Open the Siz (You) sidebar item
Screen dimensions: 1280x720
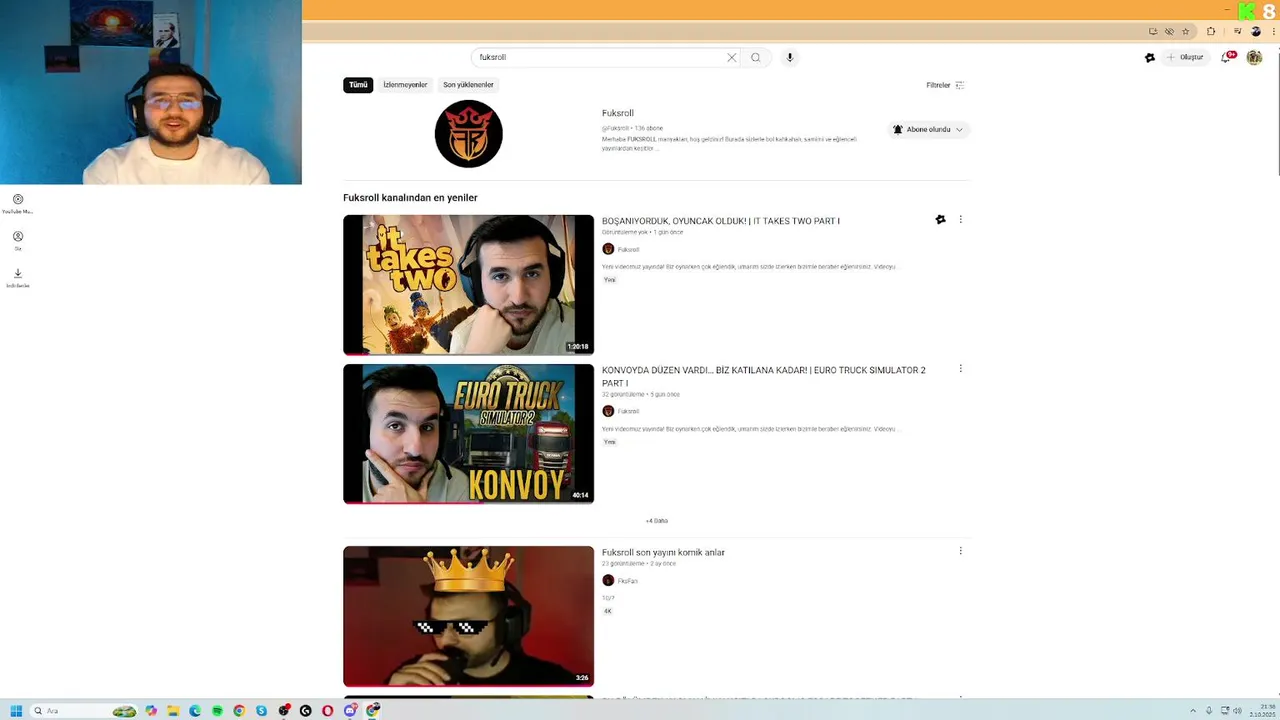(17, 241)
